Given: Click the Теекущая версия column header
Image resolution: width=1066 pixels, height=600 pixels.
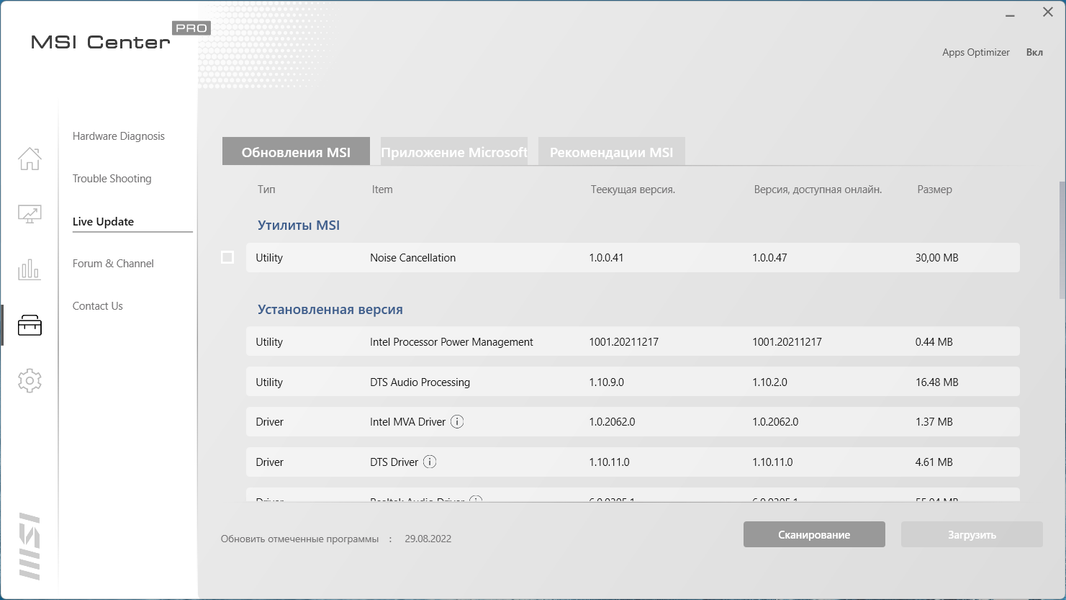Looking at the screenshot, I should click(x=632, y=190).
